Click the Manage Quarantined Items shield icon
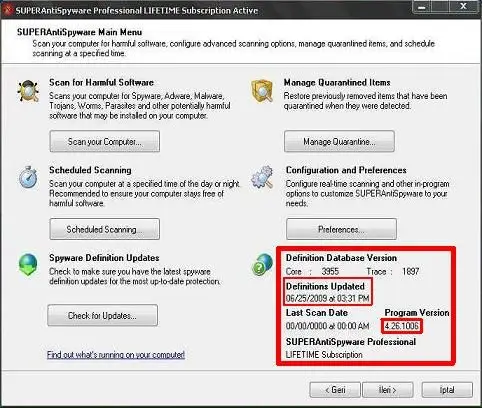Screen dimensions: 482x408 [x=262, y=91]
